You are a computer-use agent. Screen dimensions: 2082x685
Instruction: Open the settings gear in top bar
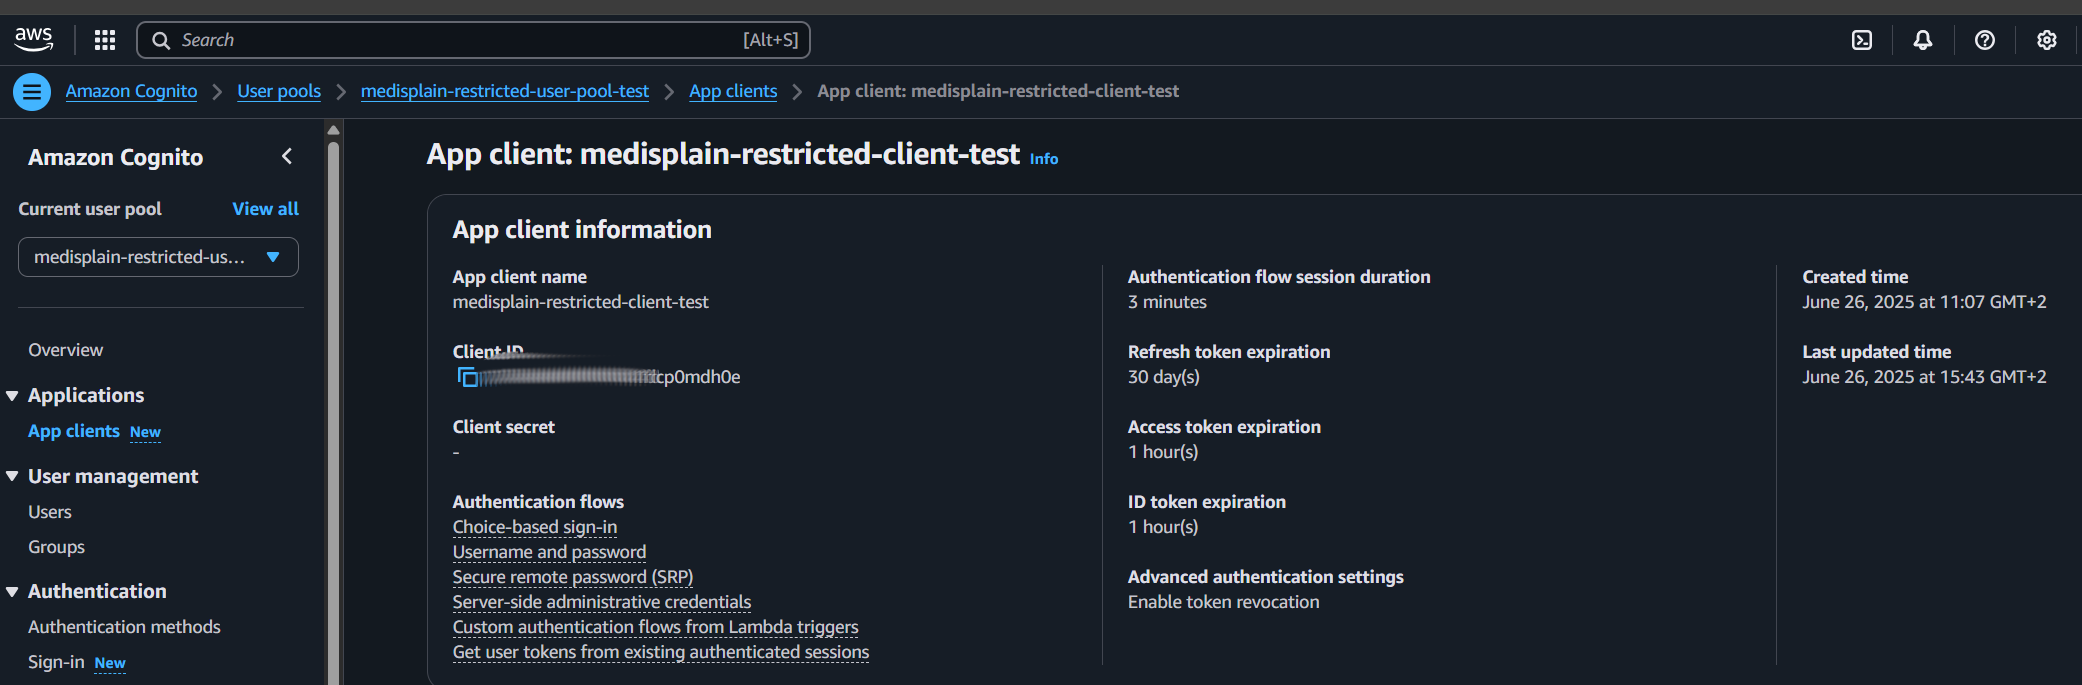(2047, 40)
